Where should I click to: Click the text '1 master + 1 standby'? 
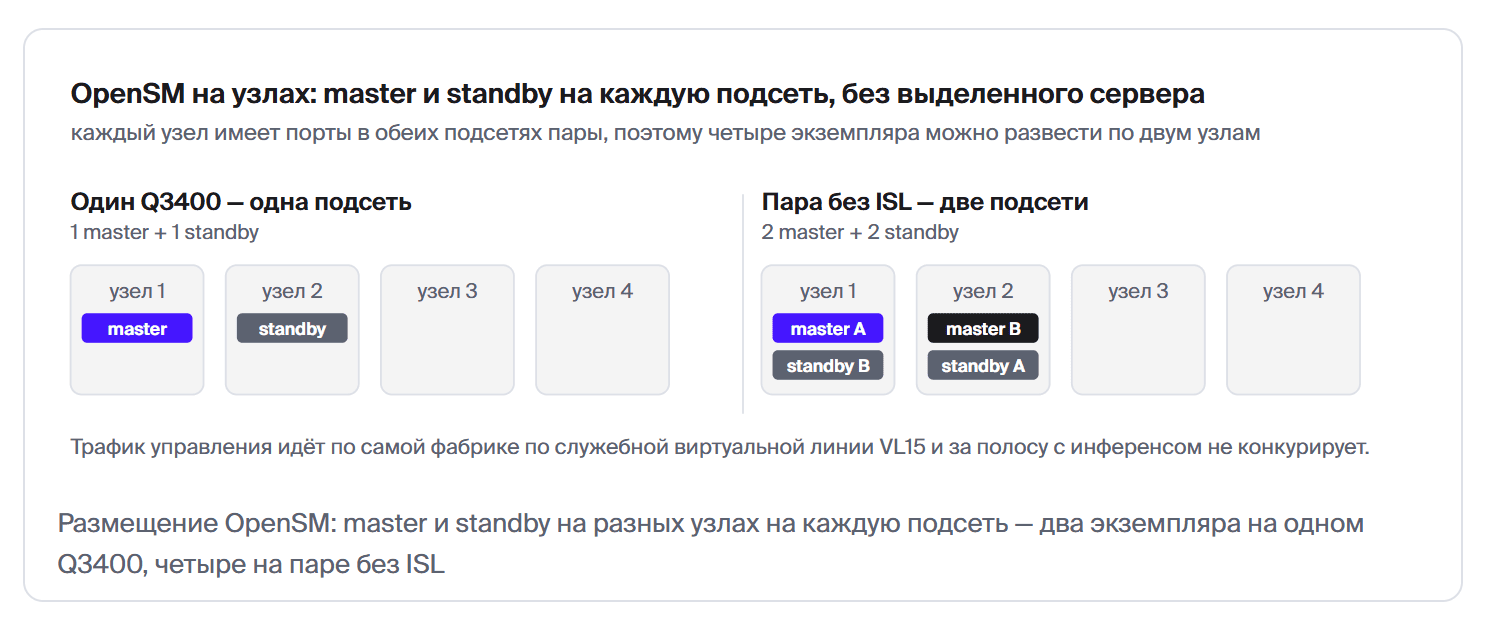pyautogui.click(x=165, y=232)
